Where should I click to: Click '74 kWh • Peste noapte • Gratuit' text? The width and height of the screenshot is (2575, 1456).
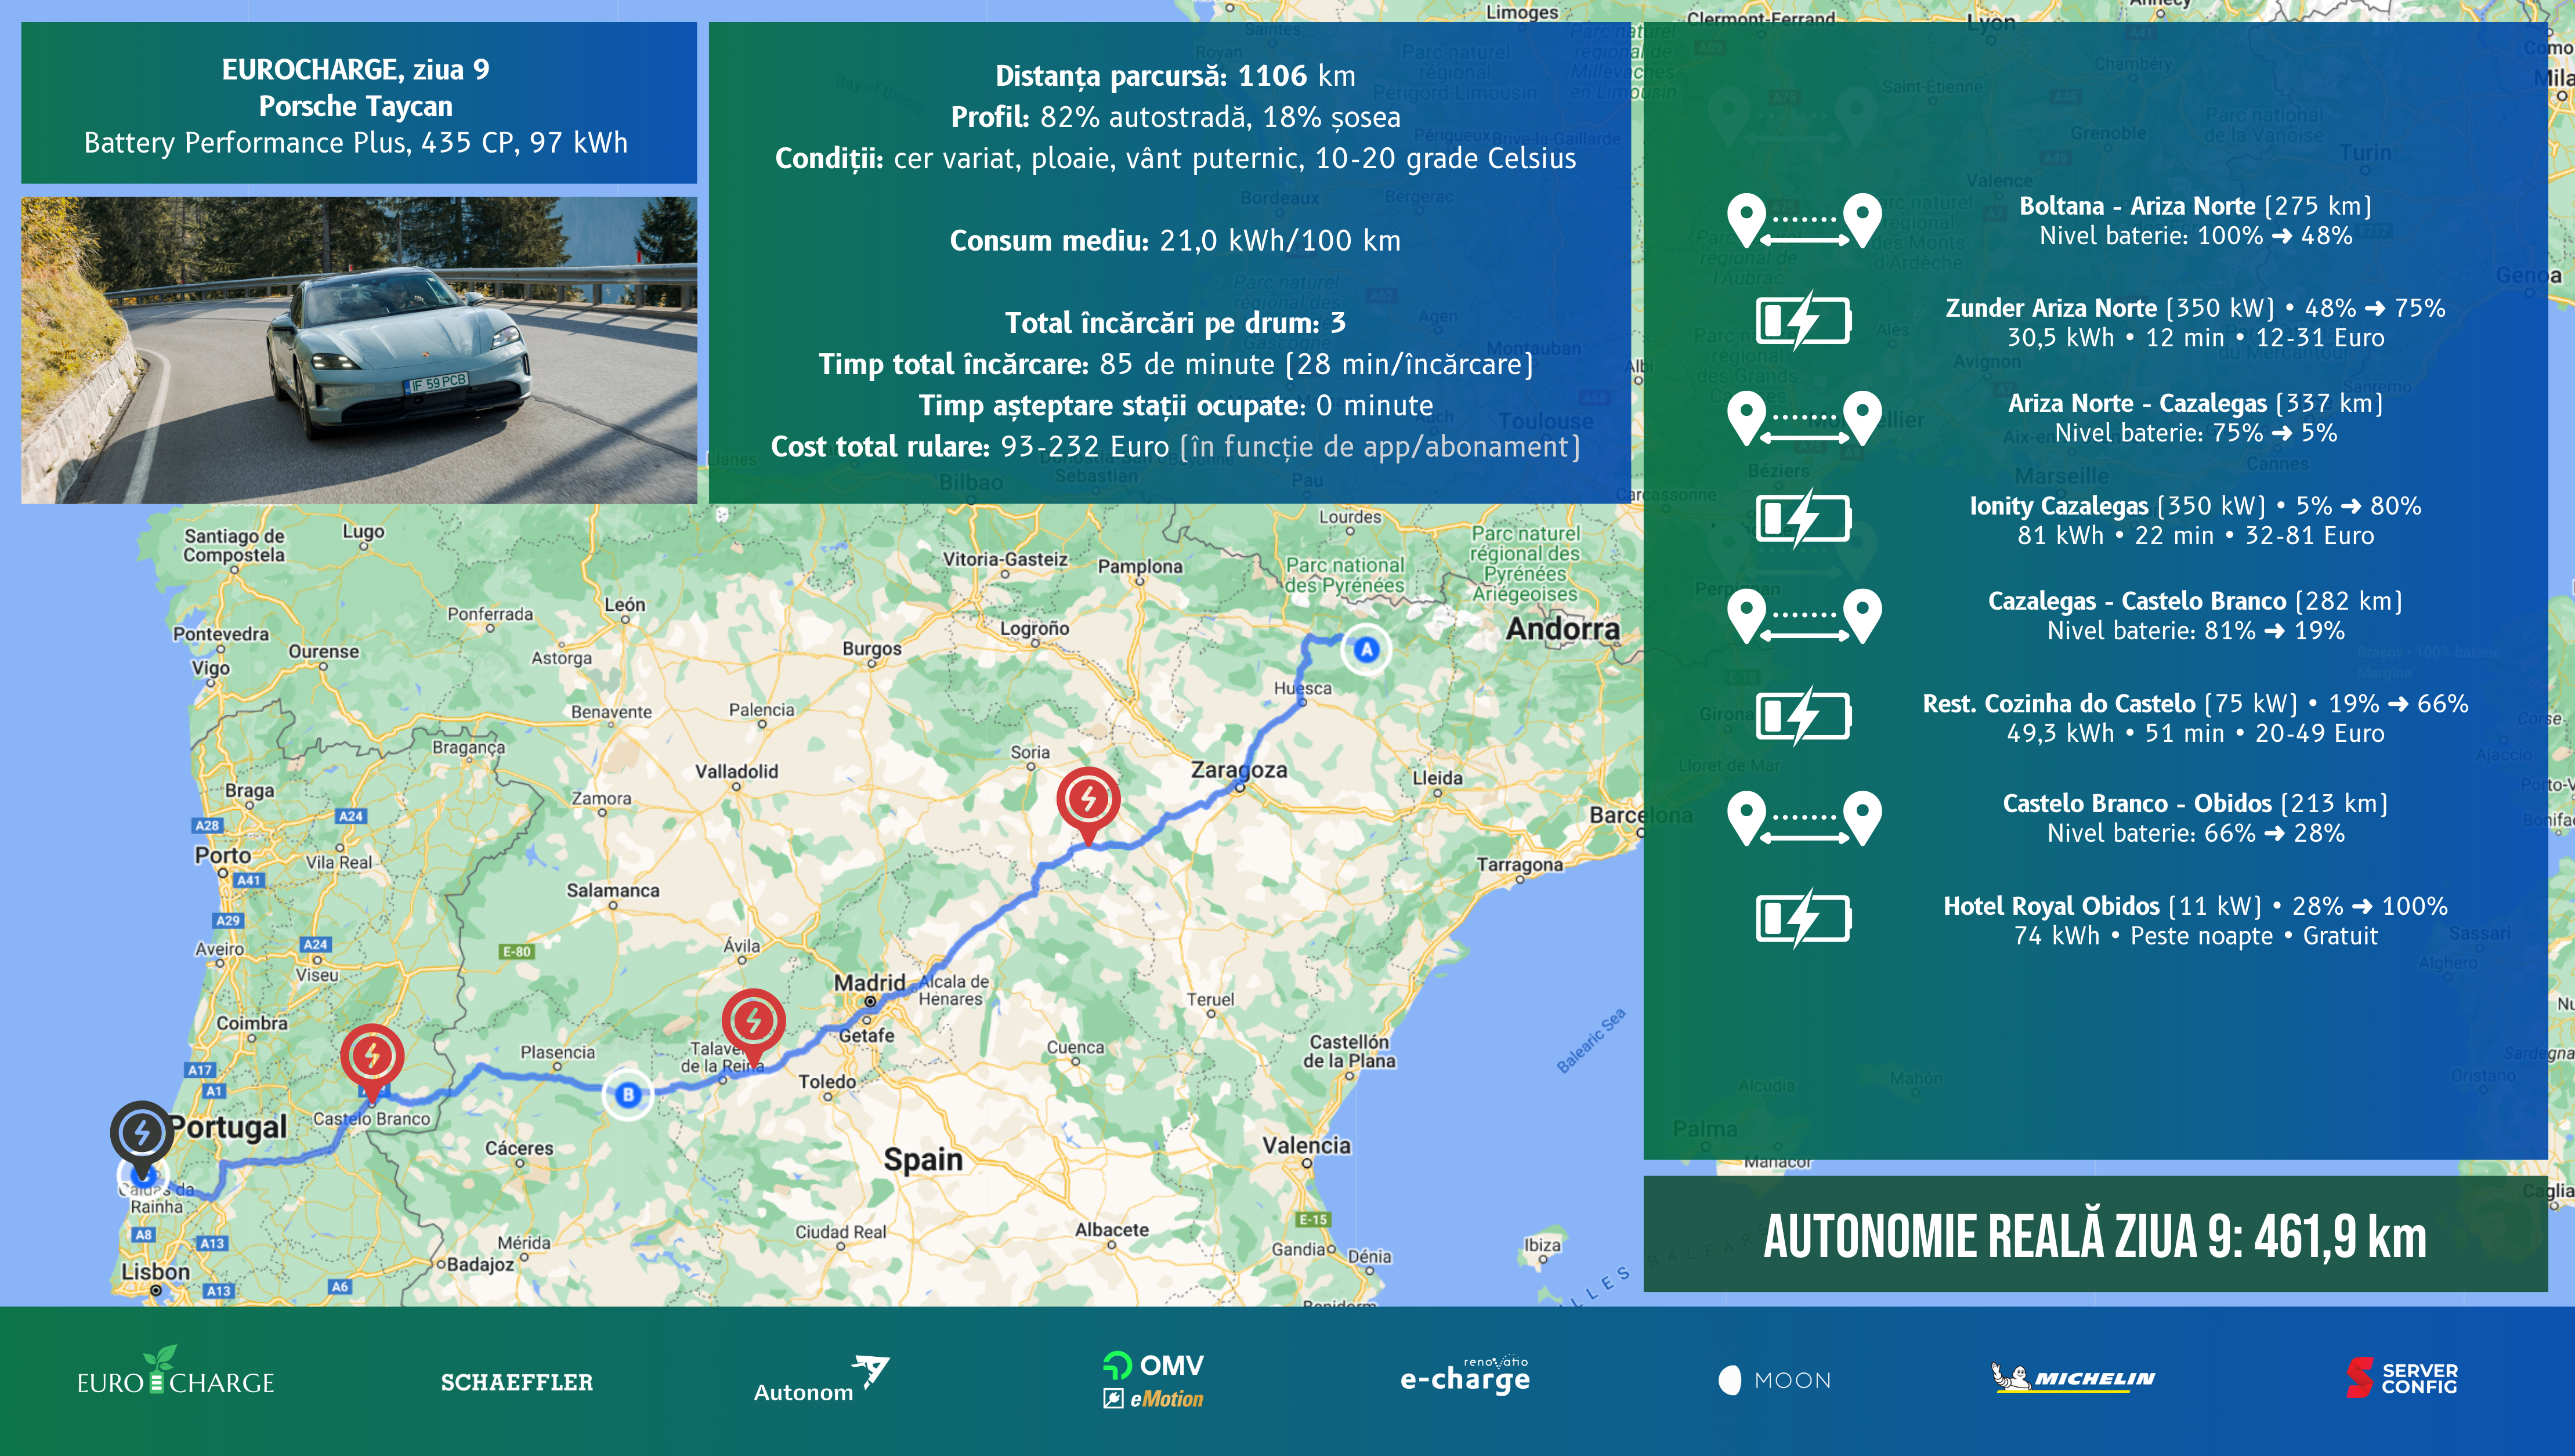(x=2195, y=936)
